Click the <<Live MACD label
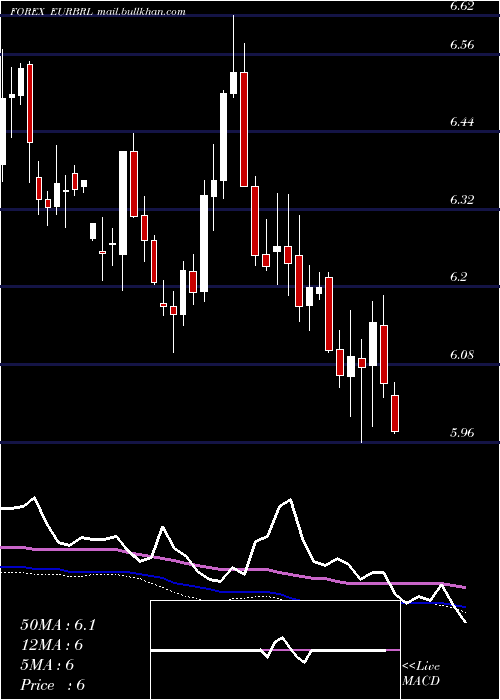The height and width of the screenshot is (700, 500). (x=421, y=673)
